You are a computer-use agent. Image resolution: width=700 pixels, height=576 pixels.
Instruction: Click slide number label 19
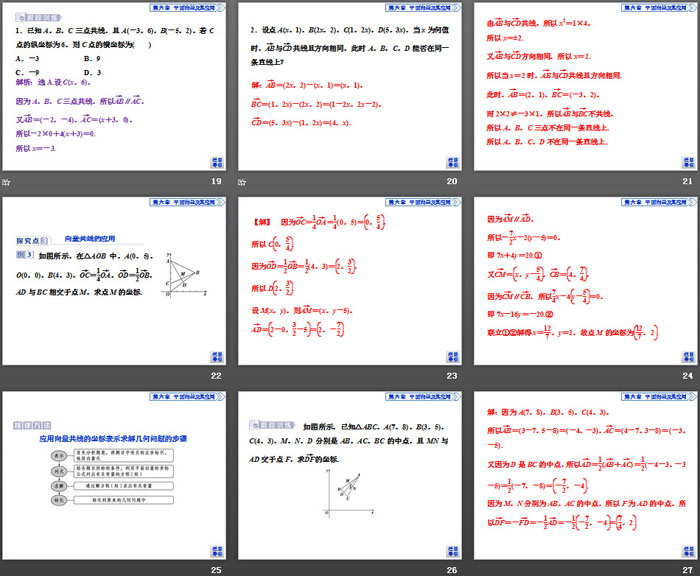[216, 181]
